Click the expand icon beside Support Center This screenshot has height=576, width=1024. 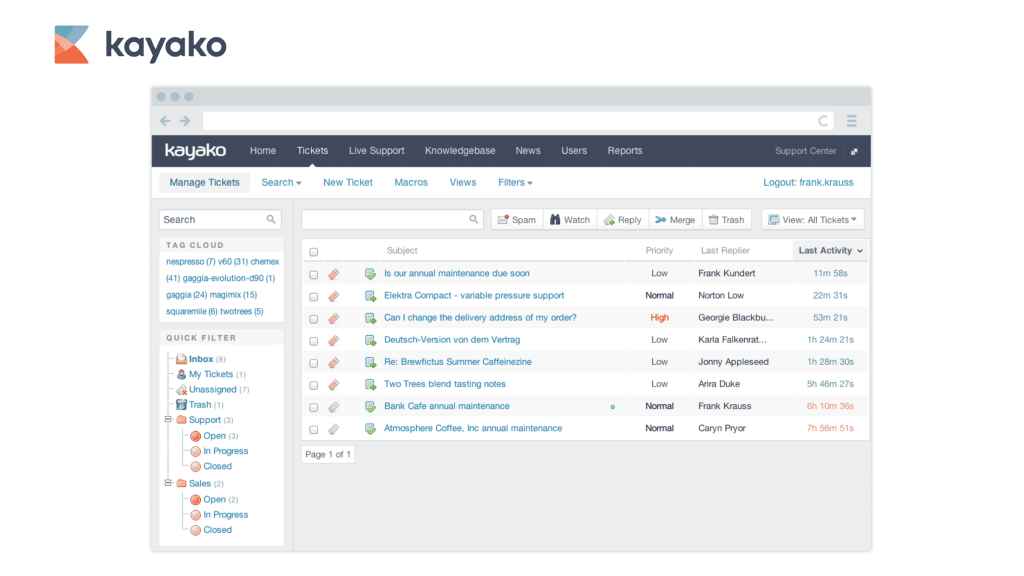[854, 152]
